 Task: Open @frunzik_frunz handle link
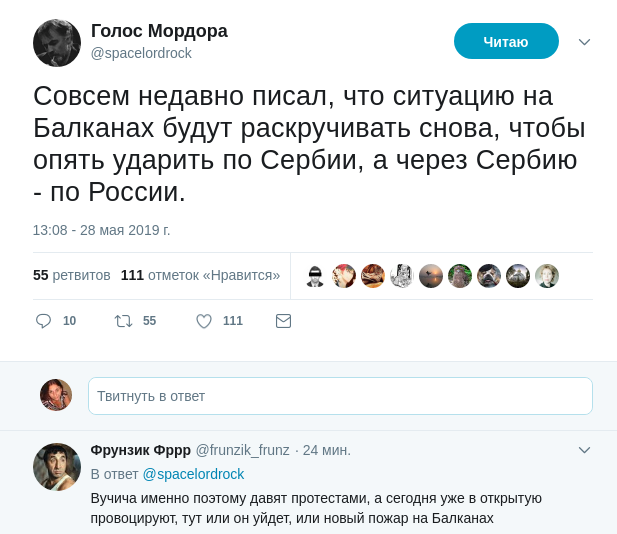[x=242, y=450]
